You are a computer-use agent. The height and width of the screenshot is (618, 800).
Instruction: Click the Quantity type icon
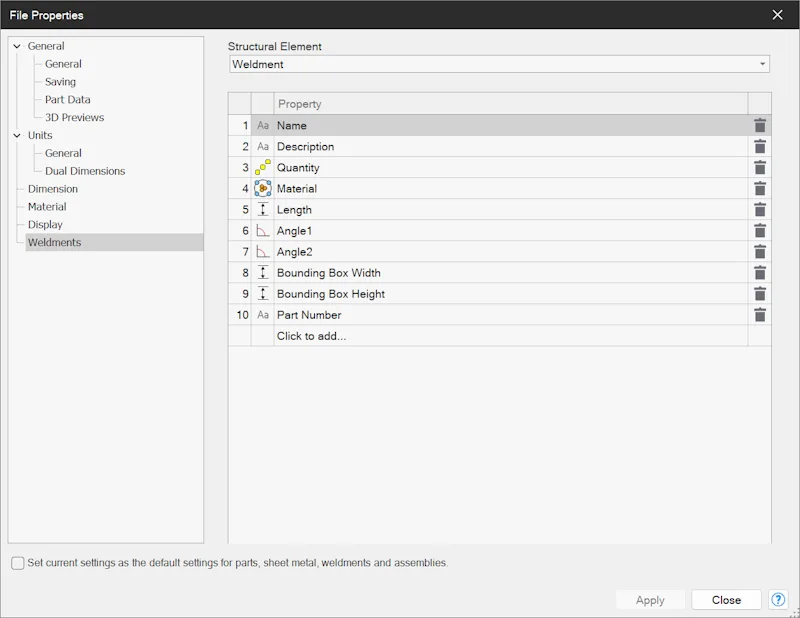pos(263,167)
